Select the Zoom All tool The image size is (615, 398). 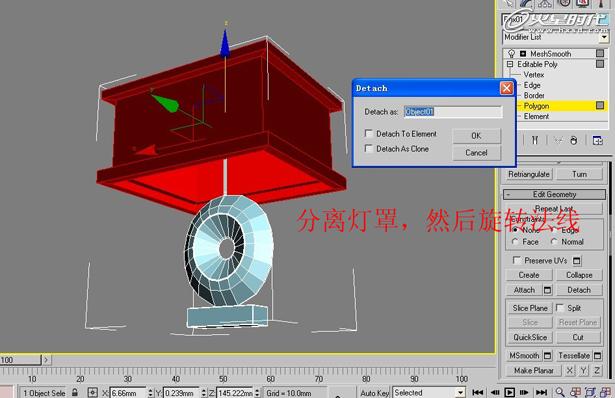[575, 392]
